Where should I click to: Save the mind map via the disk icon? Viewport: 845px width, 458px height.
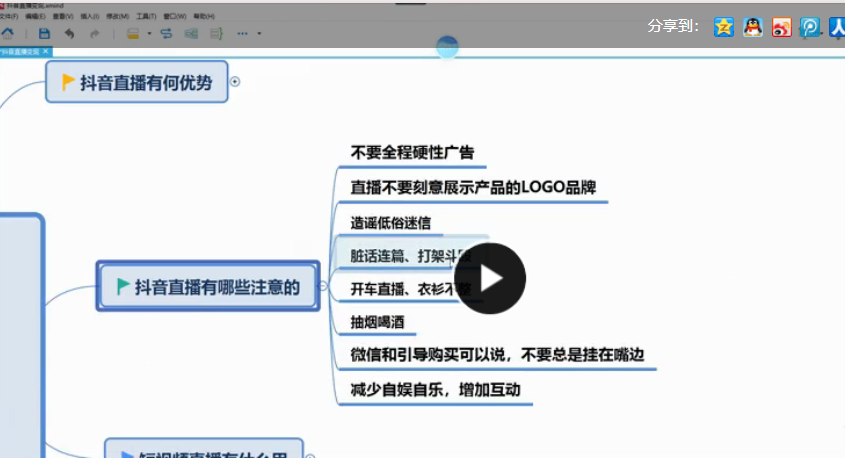tap(44, 33)
